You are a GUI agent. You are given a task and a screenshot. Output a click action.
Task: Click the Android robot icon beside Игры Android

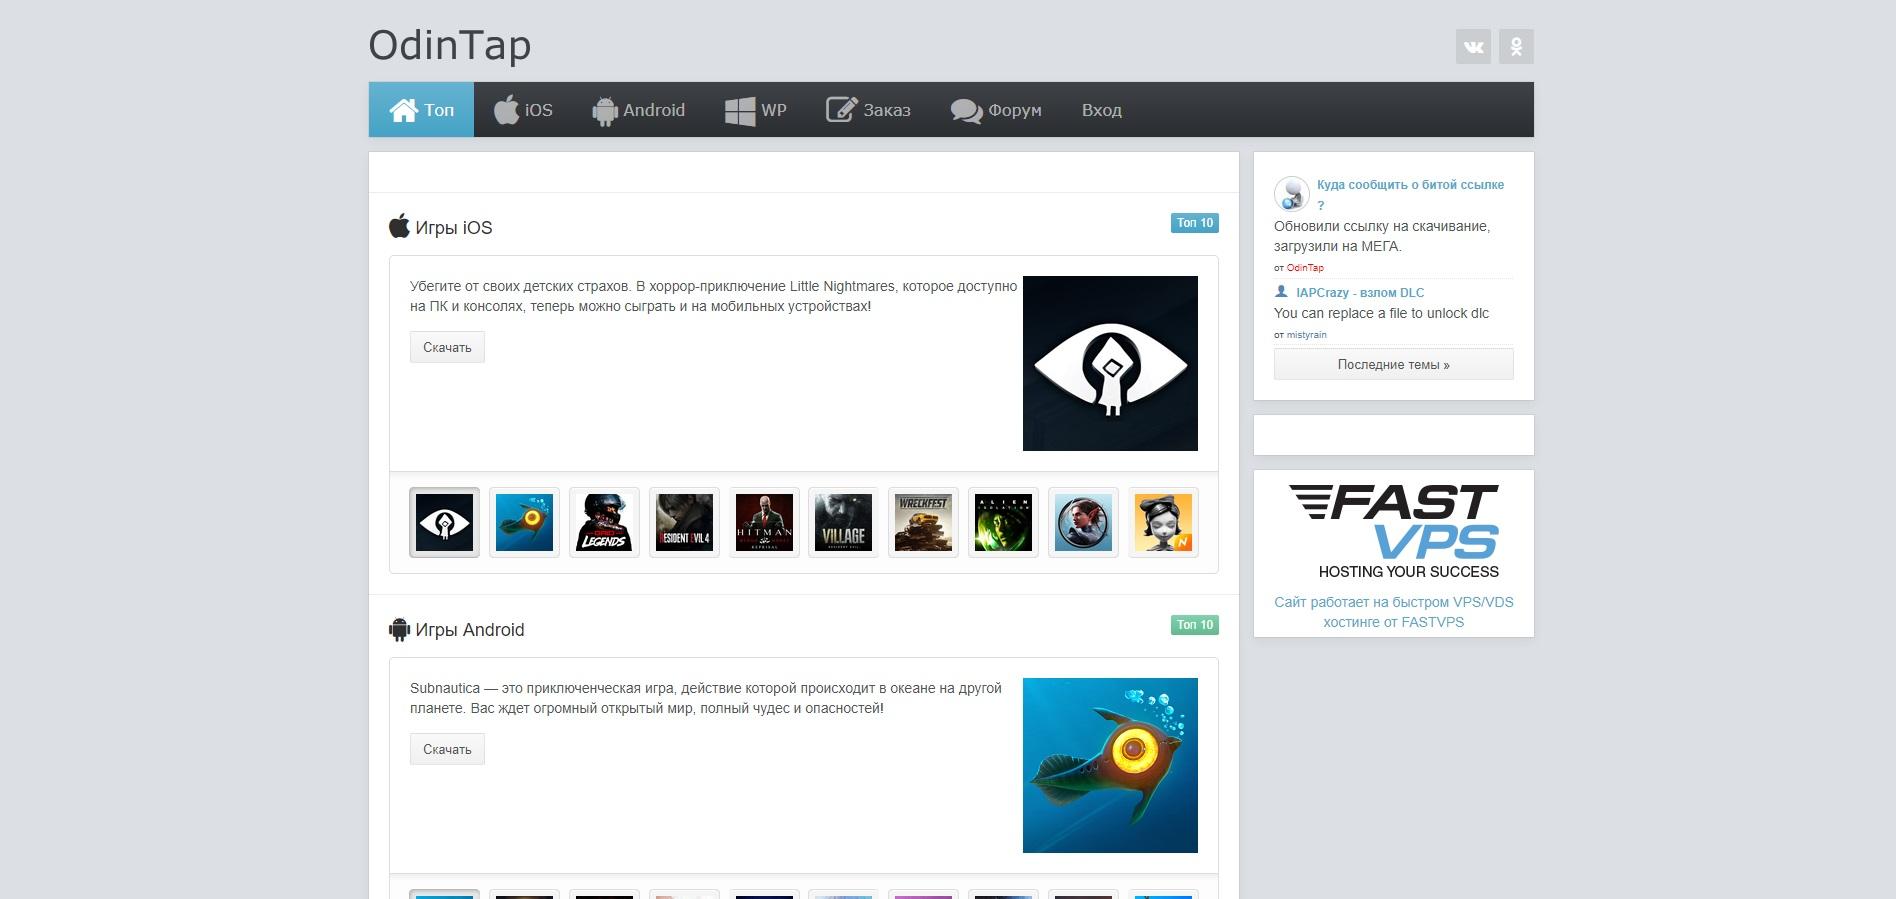point(399,629)
